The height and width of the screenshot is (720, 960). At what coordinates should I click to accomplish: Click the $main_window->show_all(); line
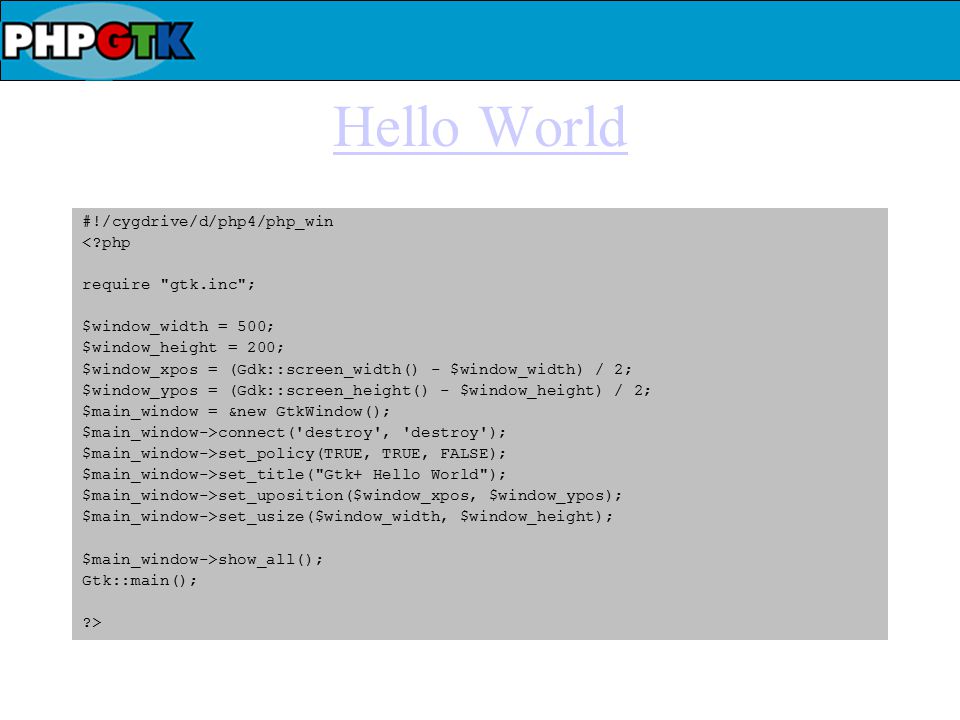coord(202,560)
